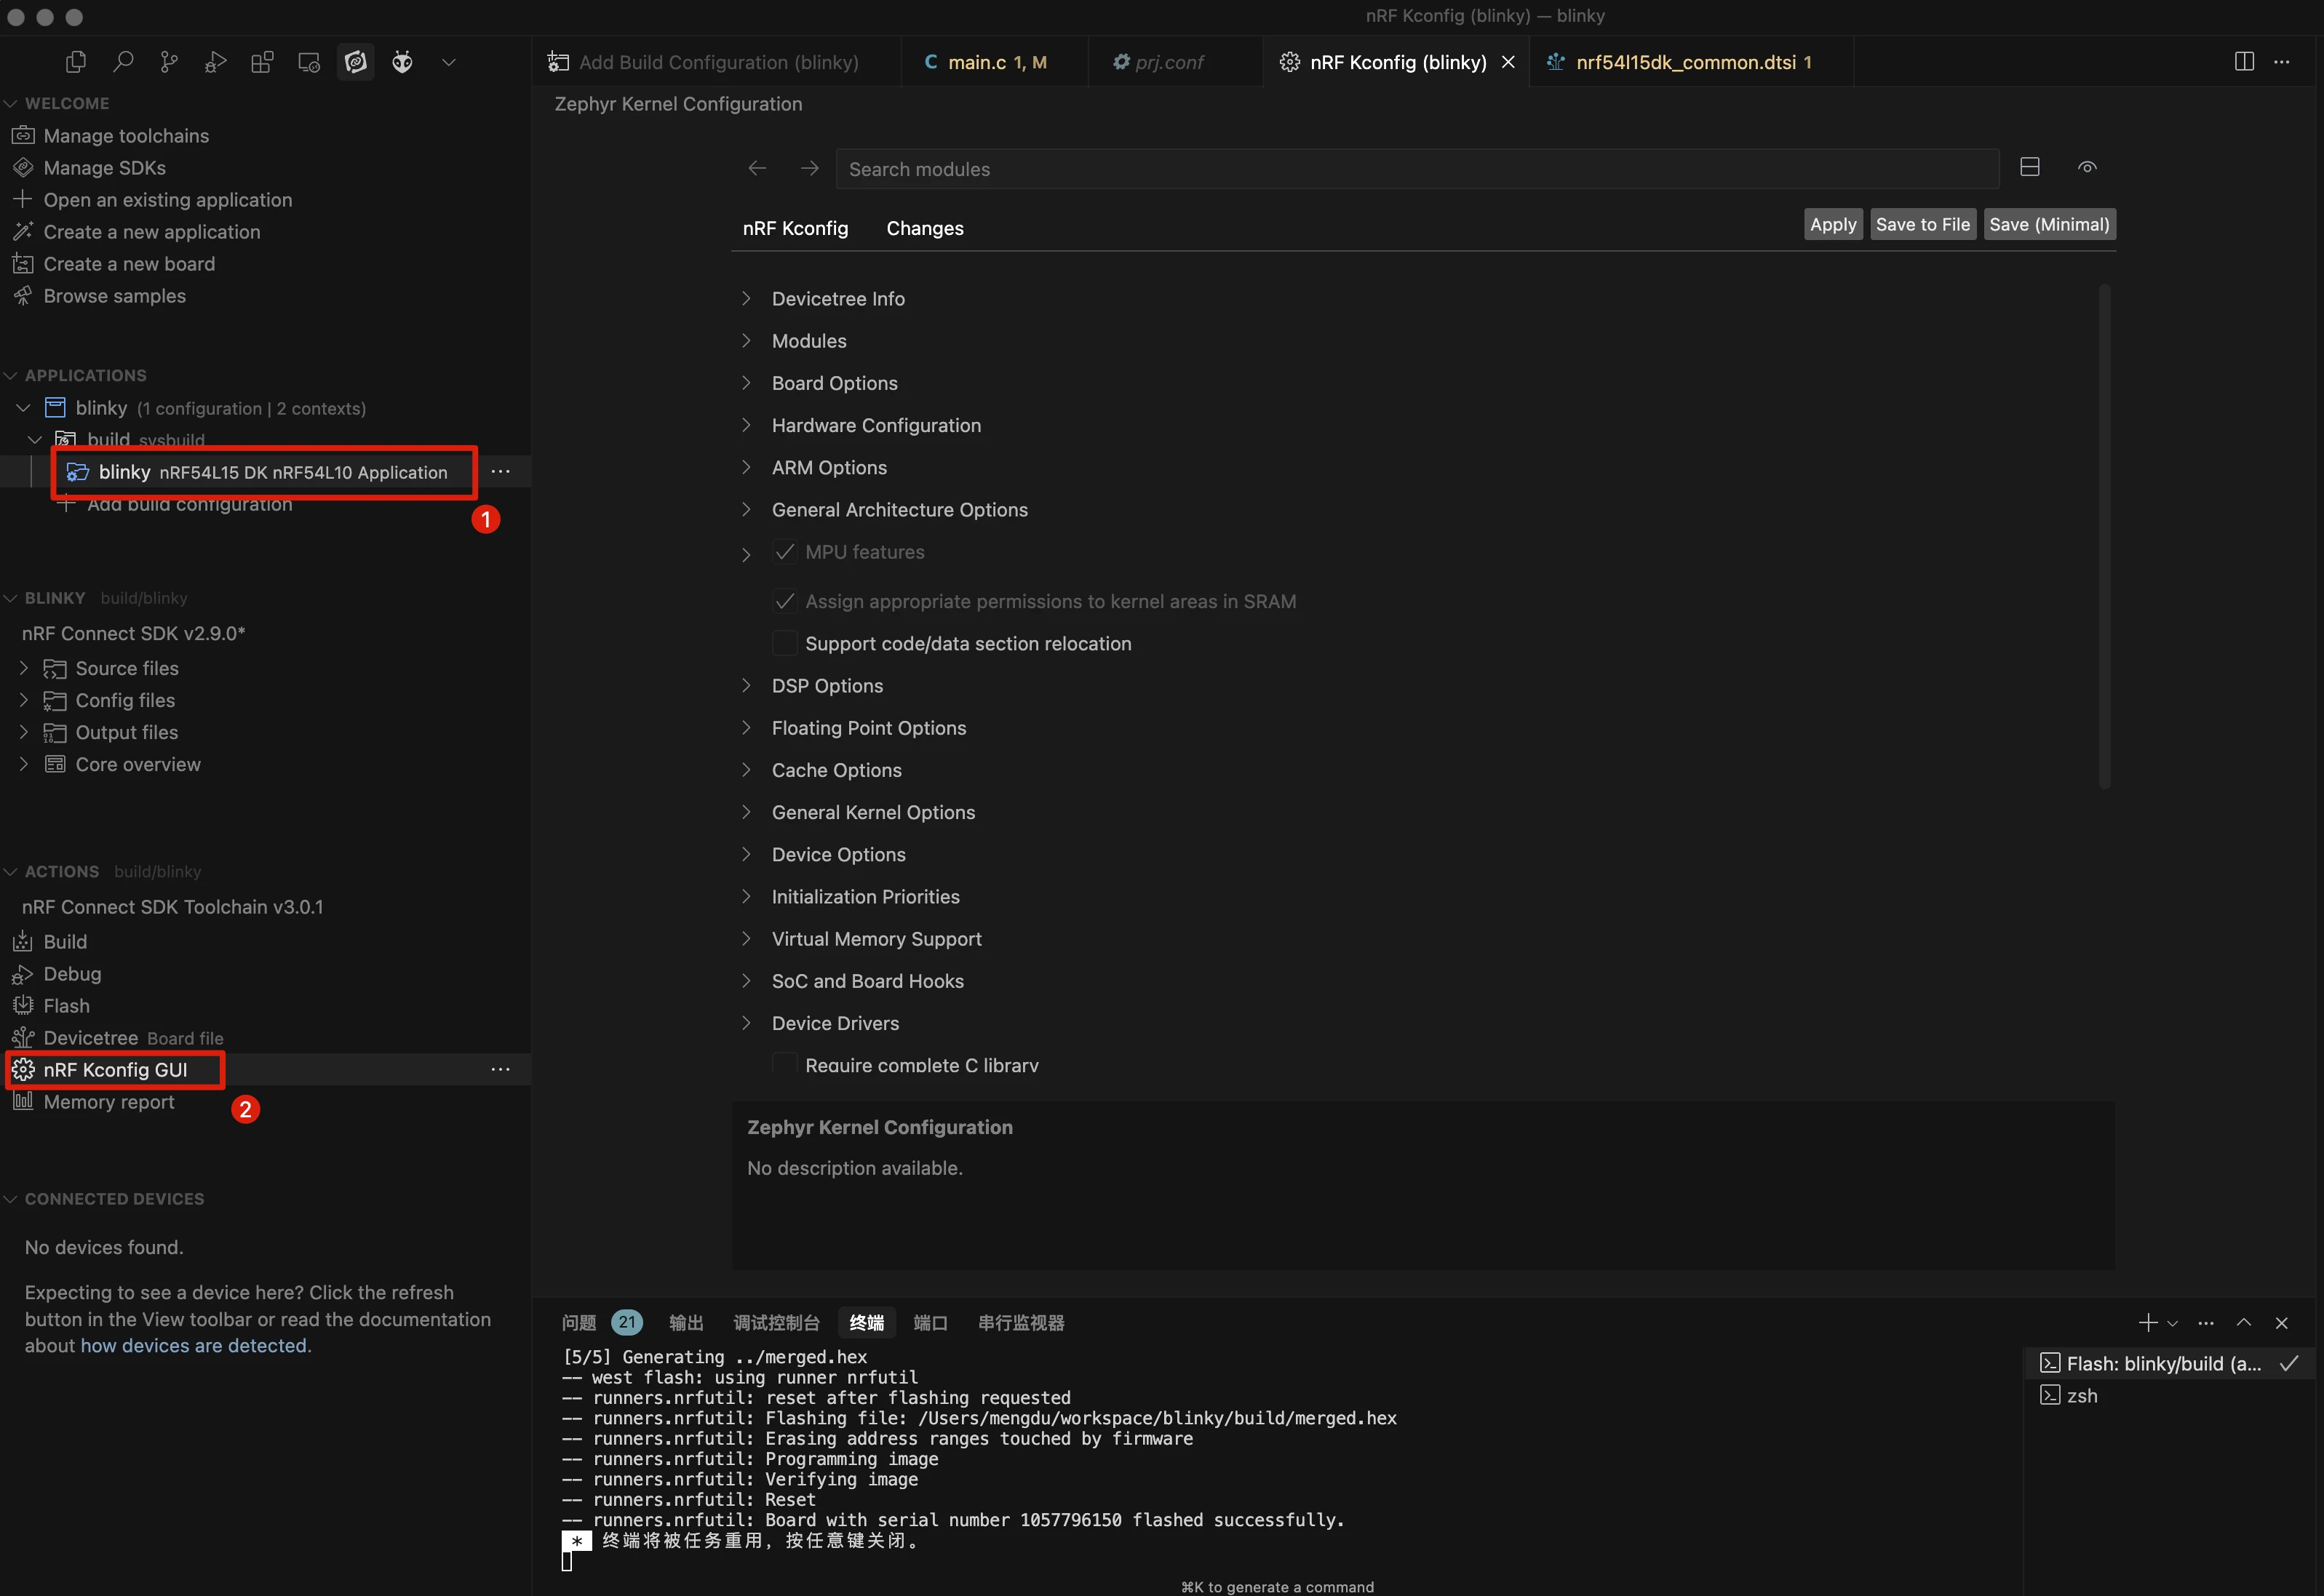The image size is (2324, 1596).
Task: Click the split editor icon
Action: click(2243, 62)
